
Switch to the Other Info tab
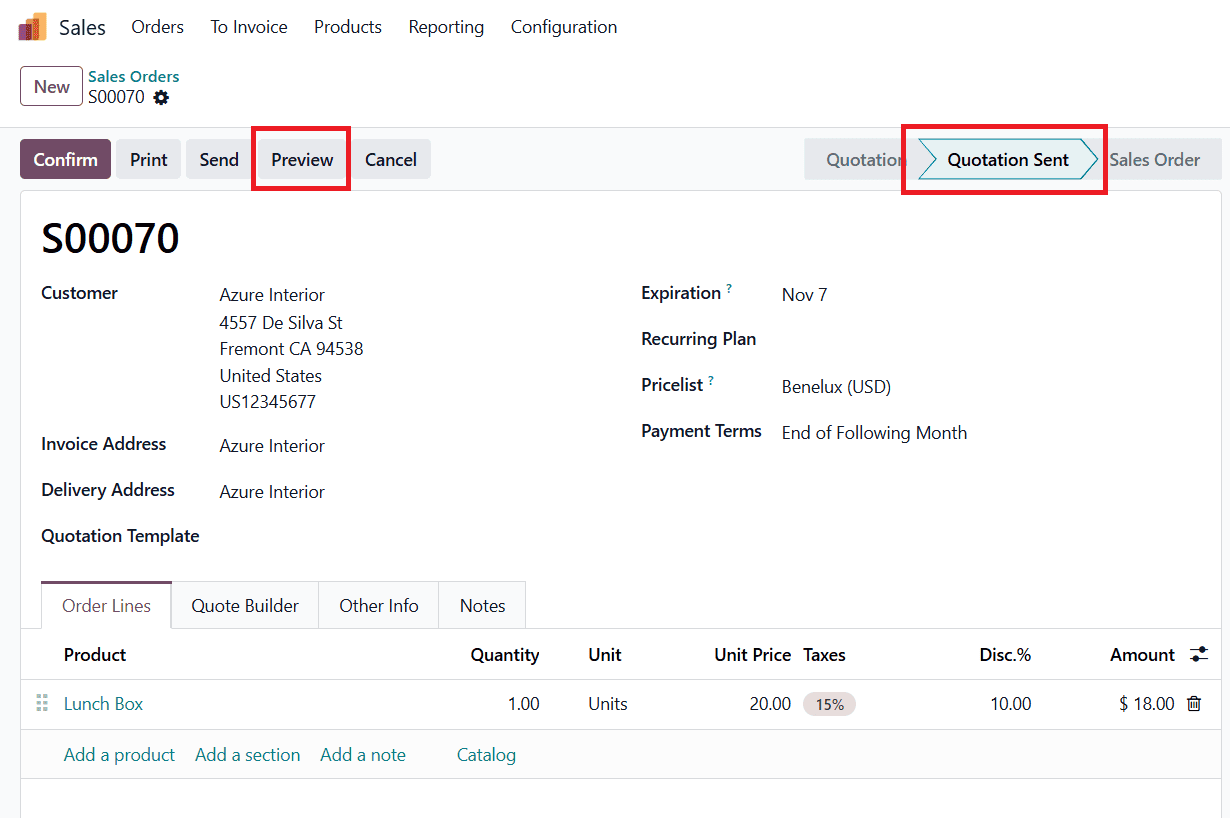(x=378, y=606)
